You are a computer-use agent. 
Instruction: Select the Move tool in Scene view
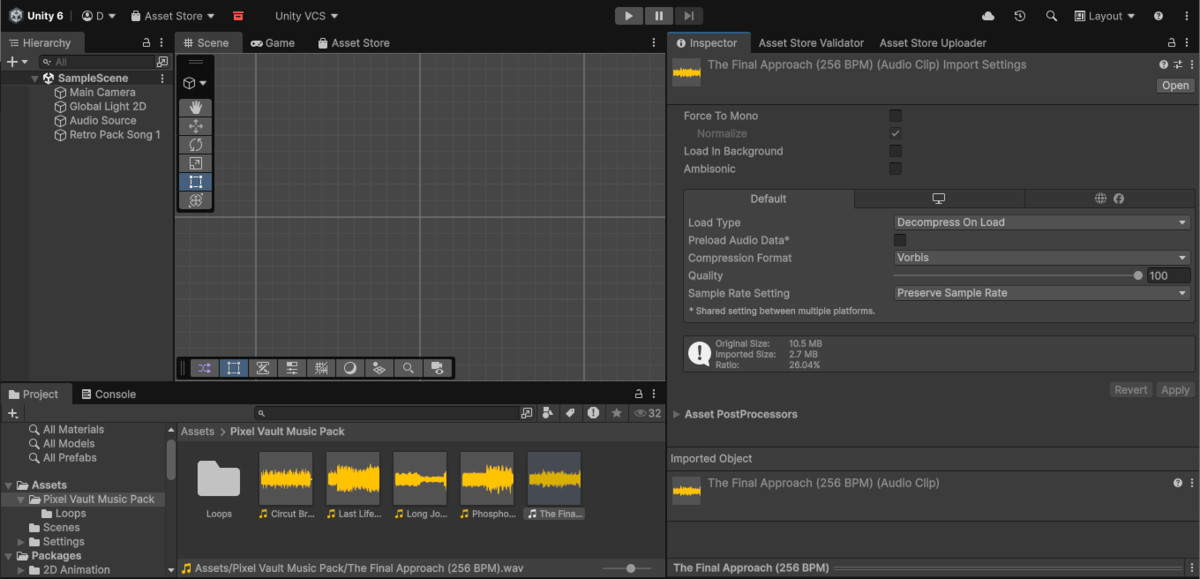coord(196,126)
